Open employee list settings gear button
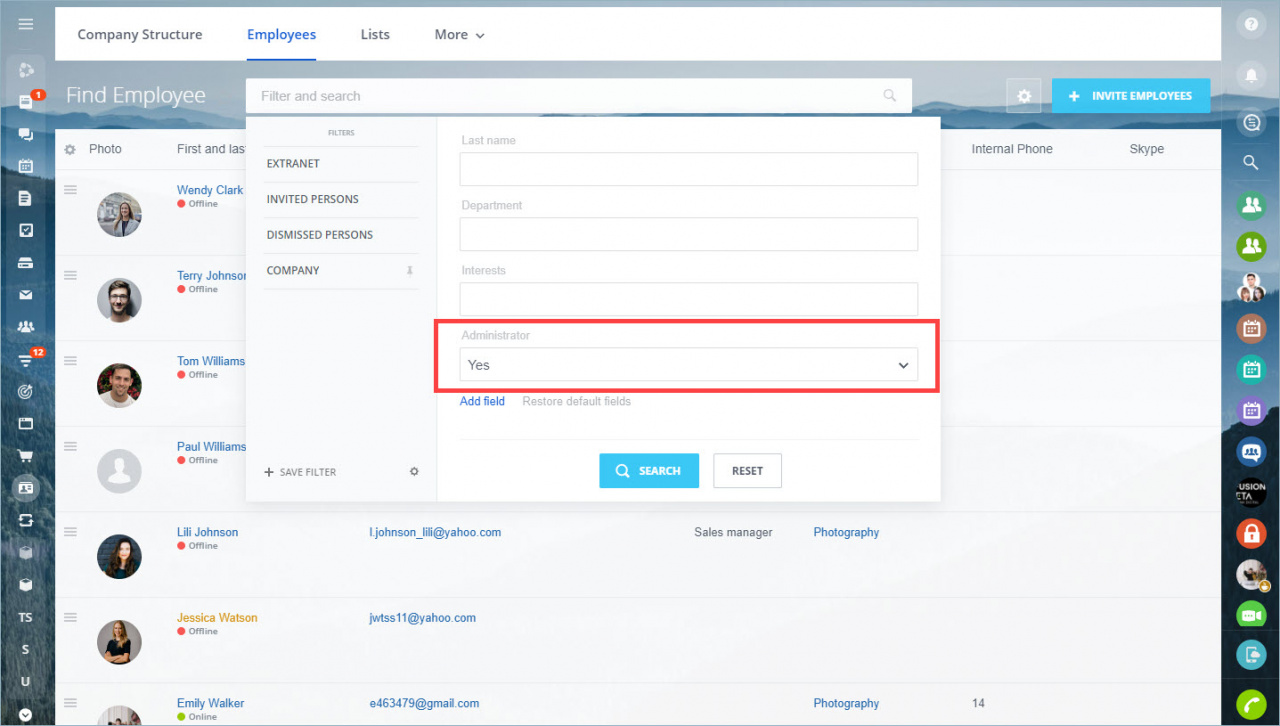Screen dimensions: 1280x726 1023,96
